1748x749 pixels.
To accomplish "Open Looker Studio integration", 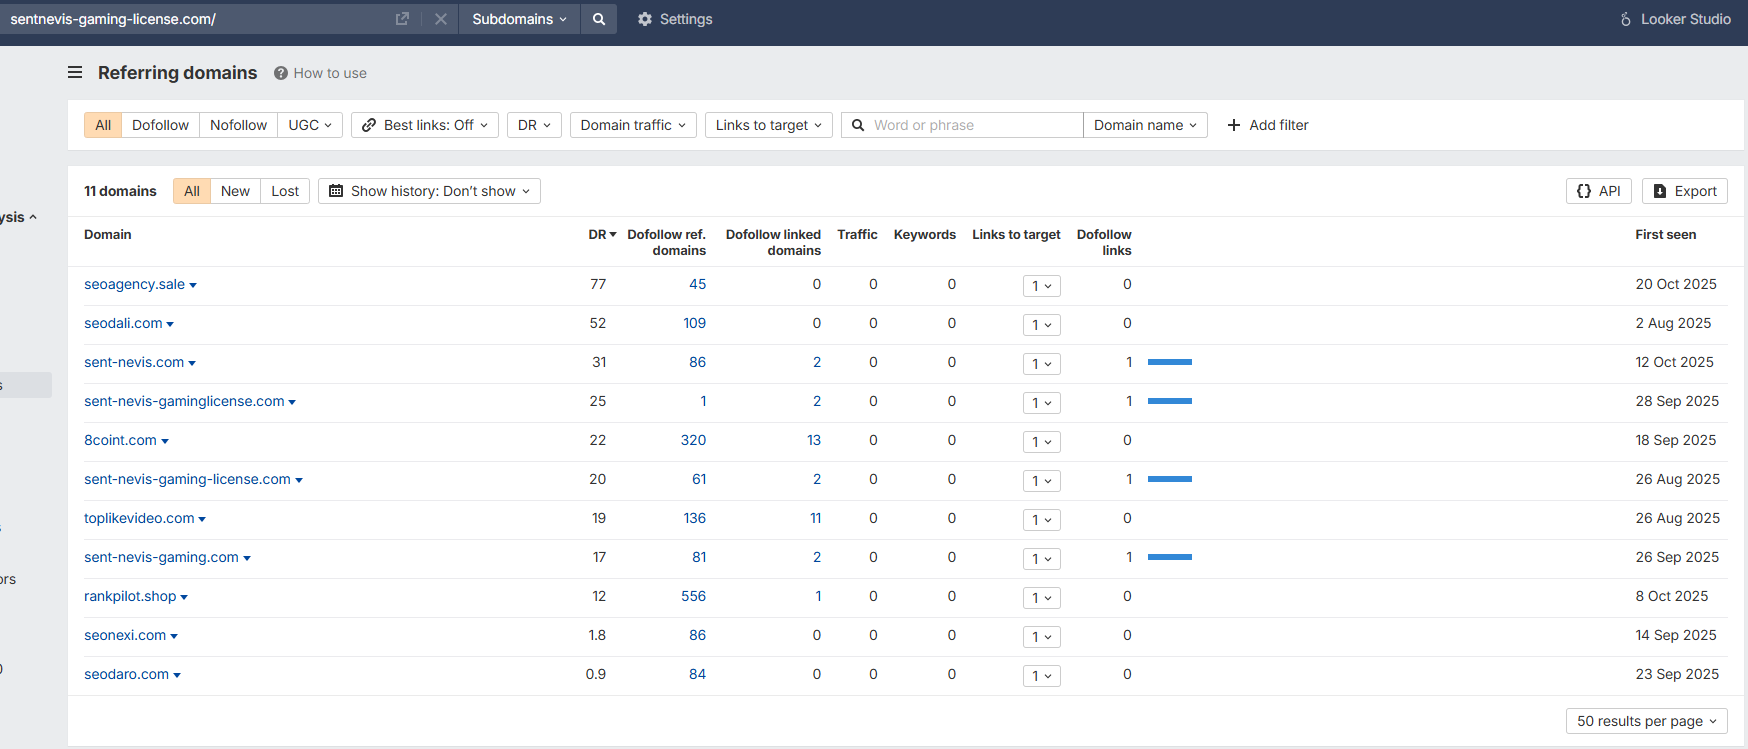I will pyautogui.click(x=1675, y=19).
